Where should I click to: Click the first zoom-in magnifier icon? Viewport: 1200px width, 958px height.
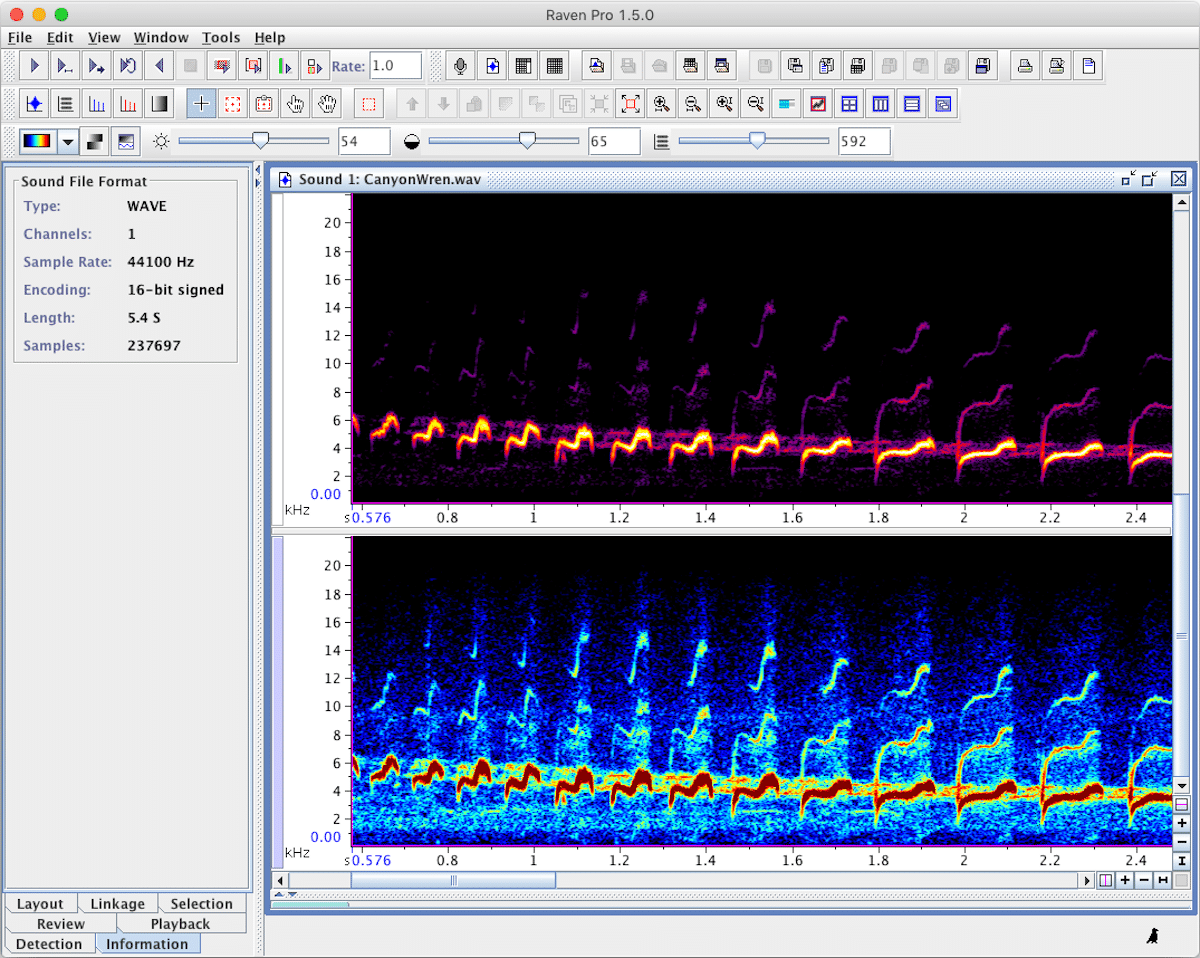pos(661,104)
